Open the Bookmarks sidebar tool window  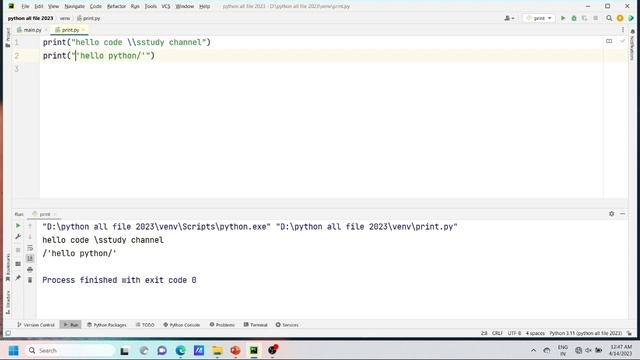(8, 267)
